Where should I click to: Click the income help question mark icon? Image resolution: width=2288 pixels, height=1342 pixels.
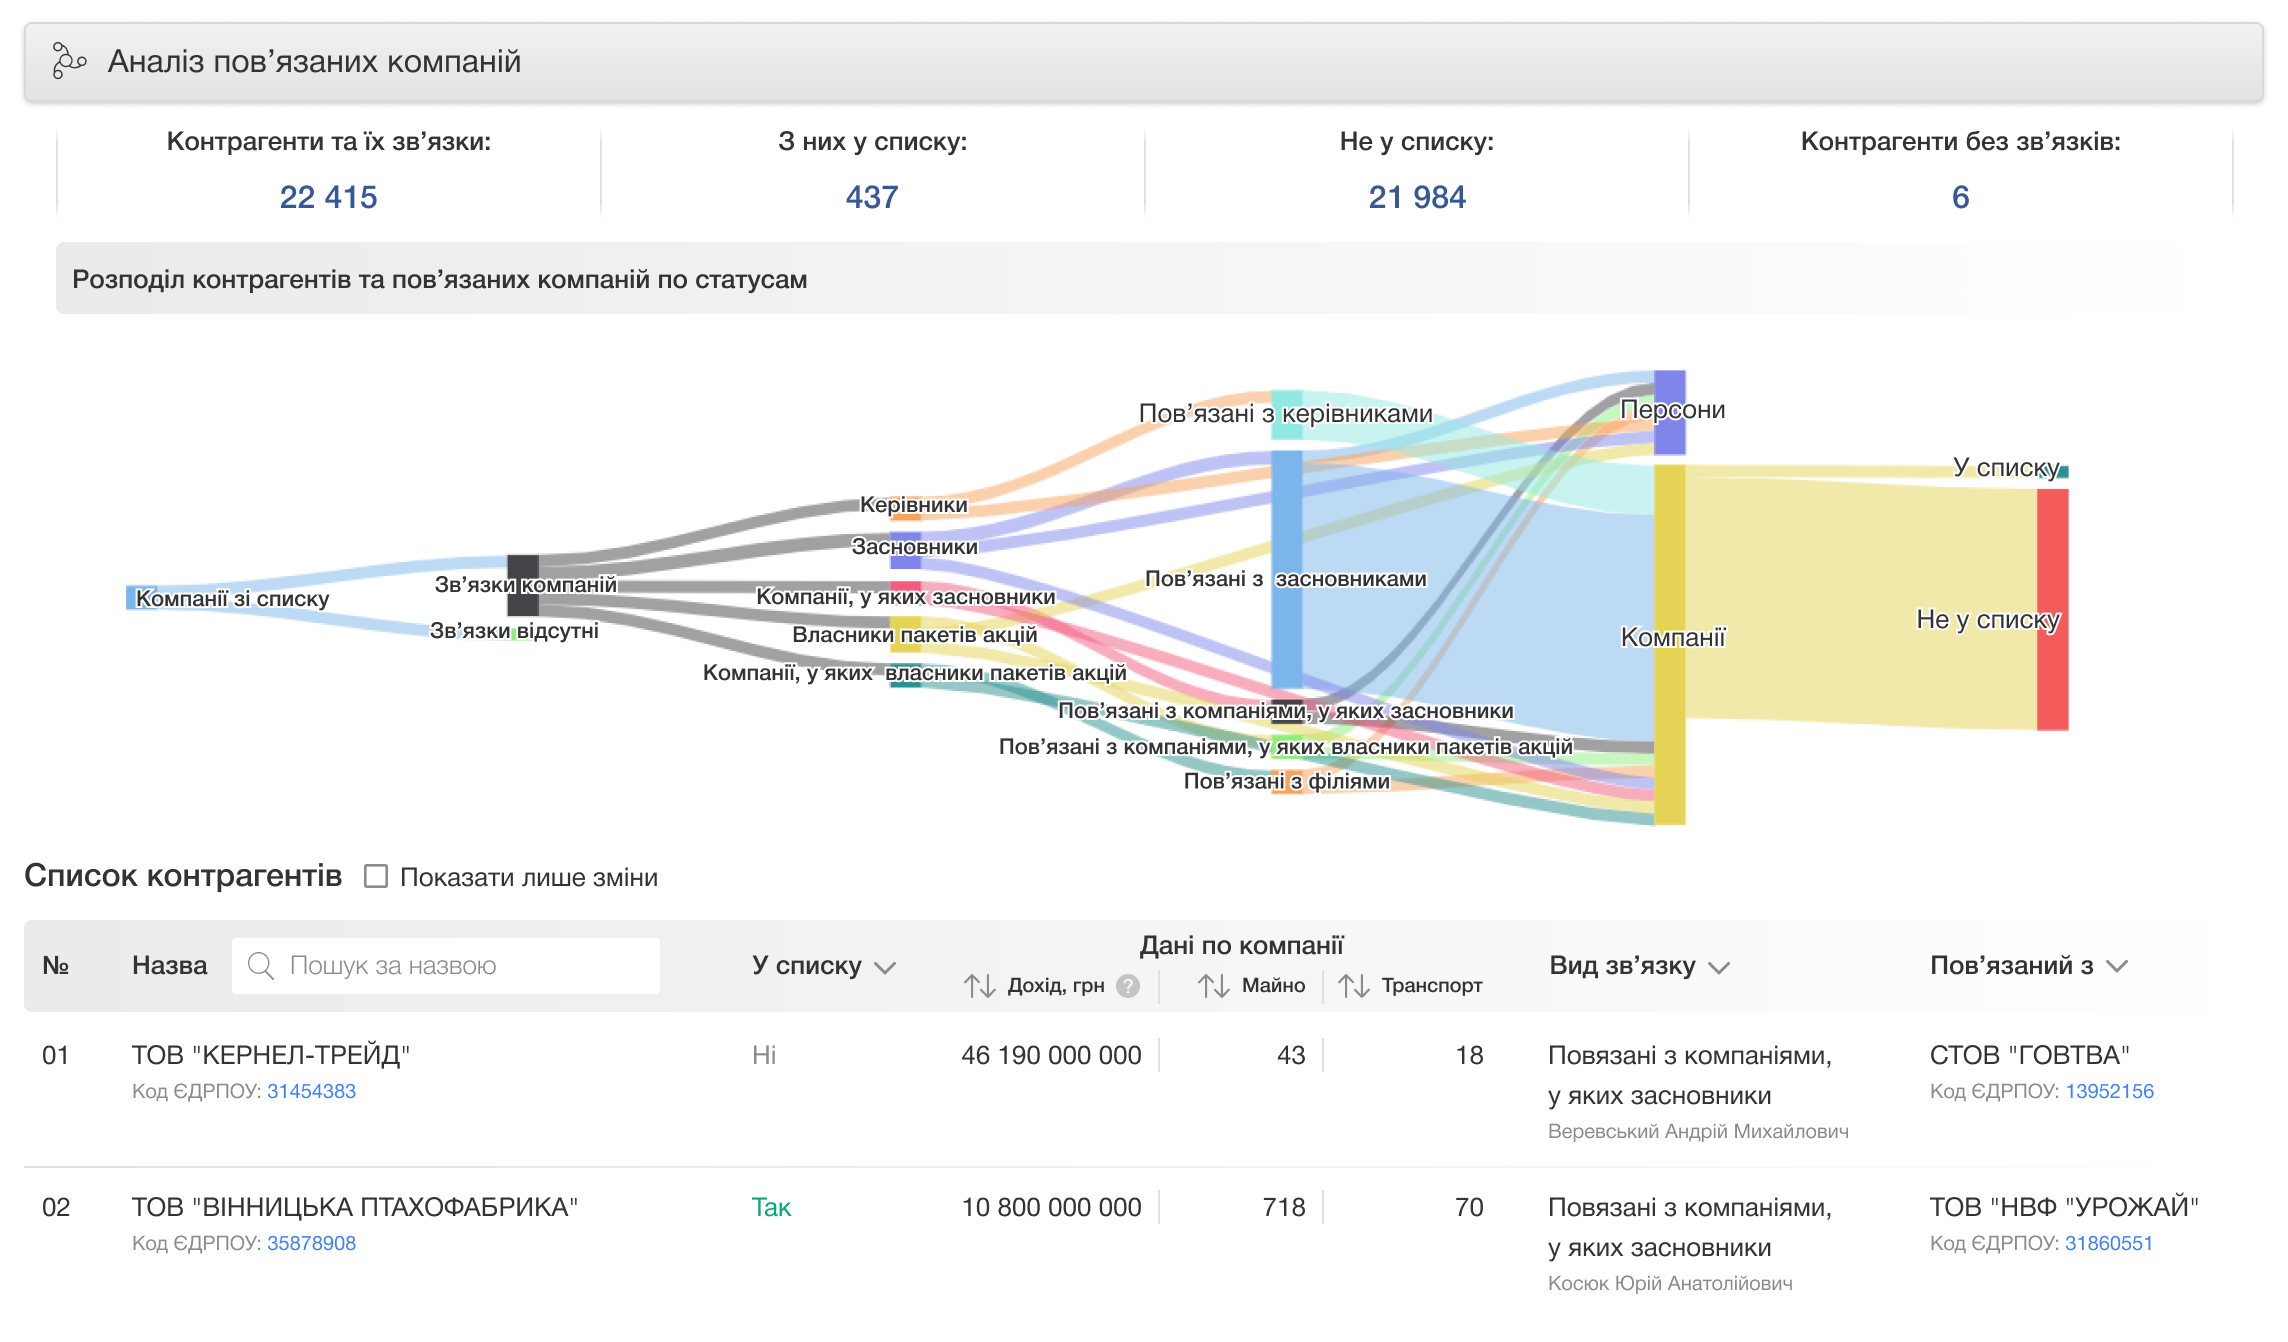[x=1128, y=986]
